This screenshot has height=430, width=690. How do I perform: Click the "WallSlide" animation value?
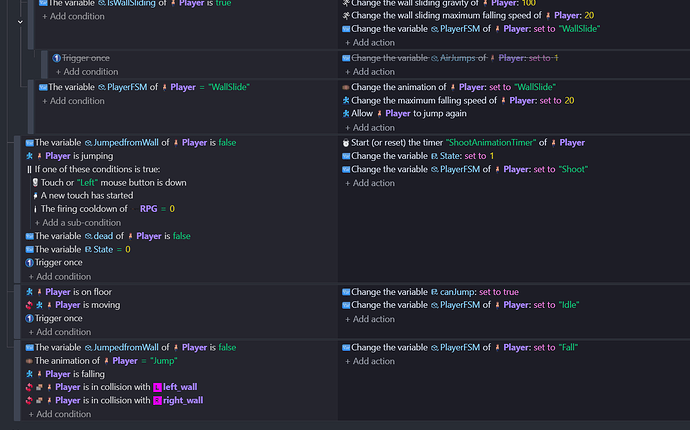click(x=535, y=87)
